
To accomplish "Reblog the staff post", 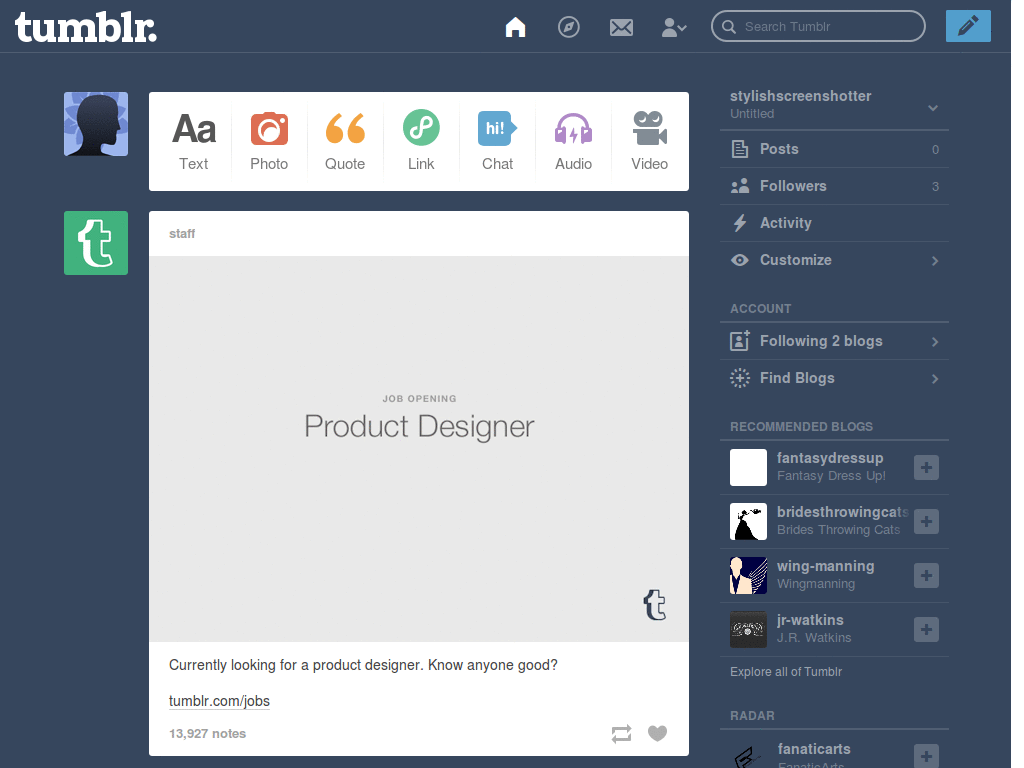I will click(x=621, y=733).
